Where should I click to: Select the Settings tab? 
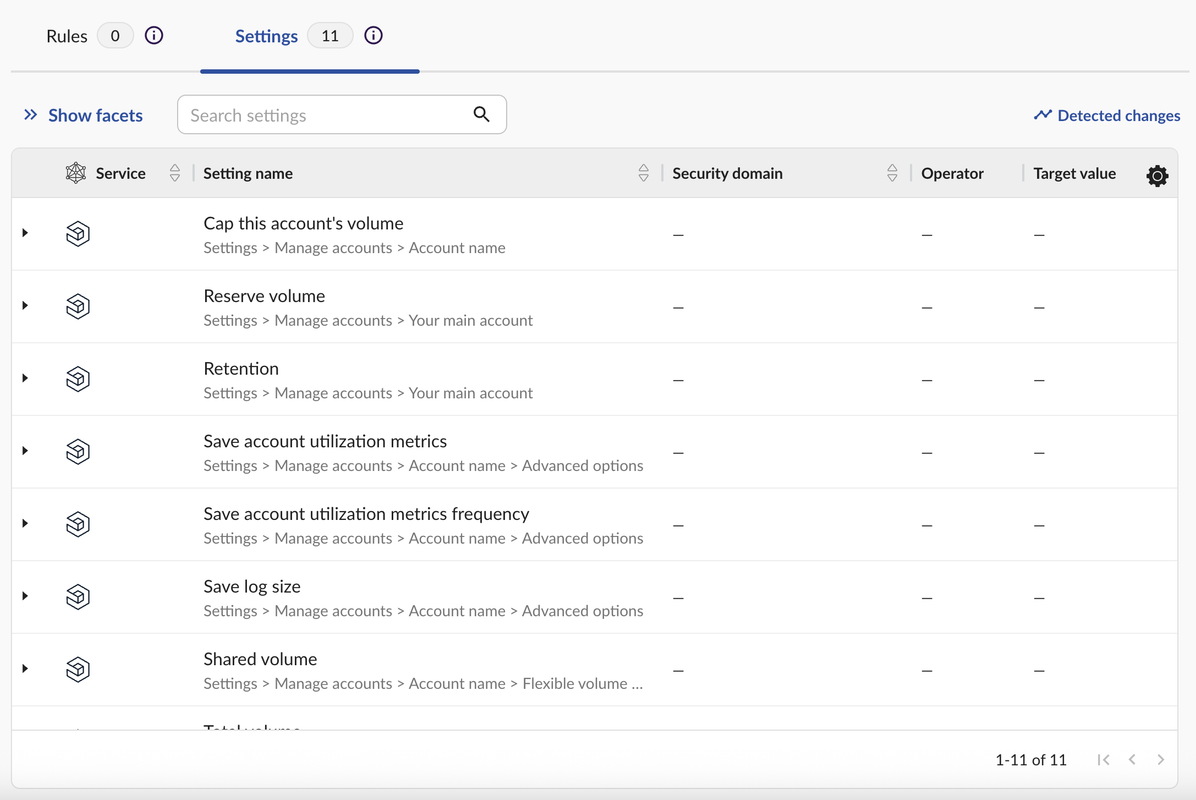tap(266, 36)
